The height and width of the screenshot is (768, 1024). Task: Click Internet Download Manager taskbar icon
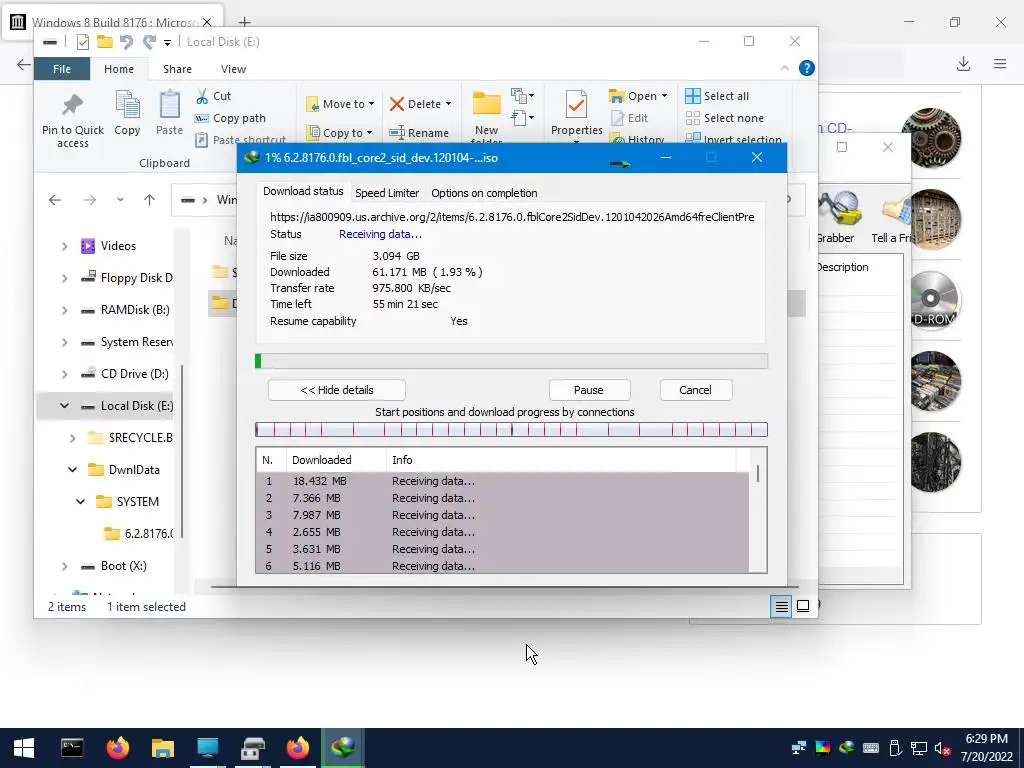343,748
